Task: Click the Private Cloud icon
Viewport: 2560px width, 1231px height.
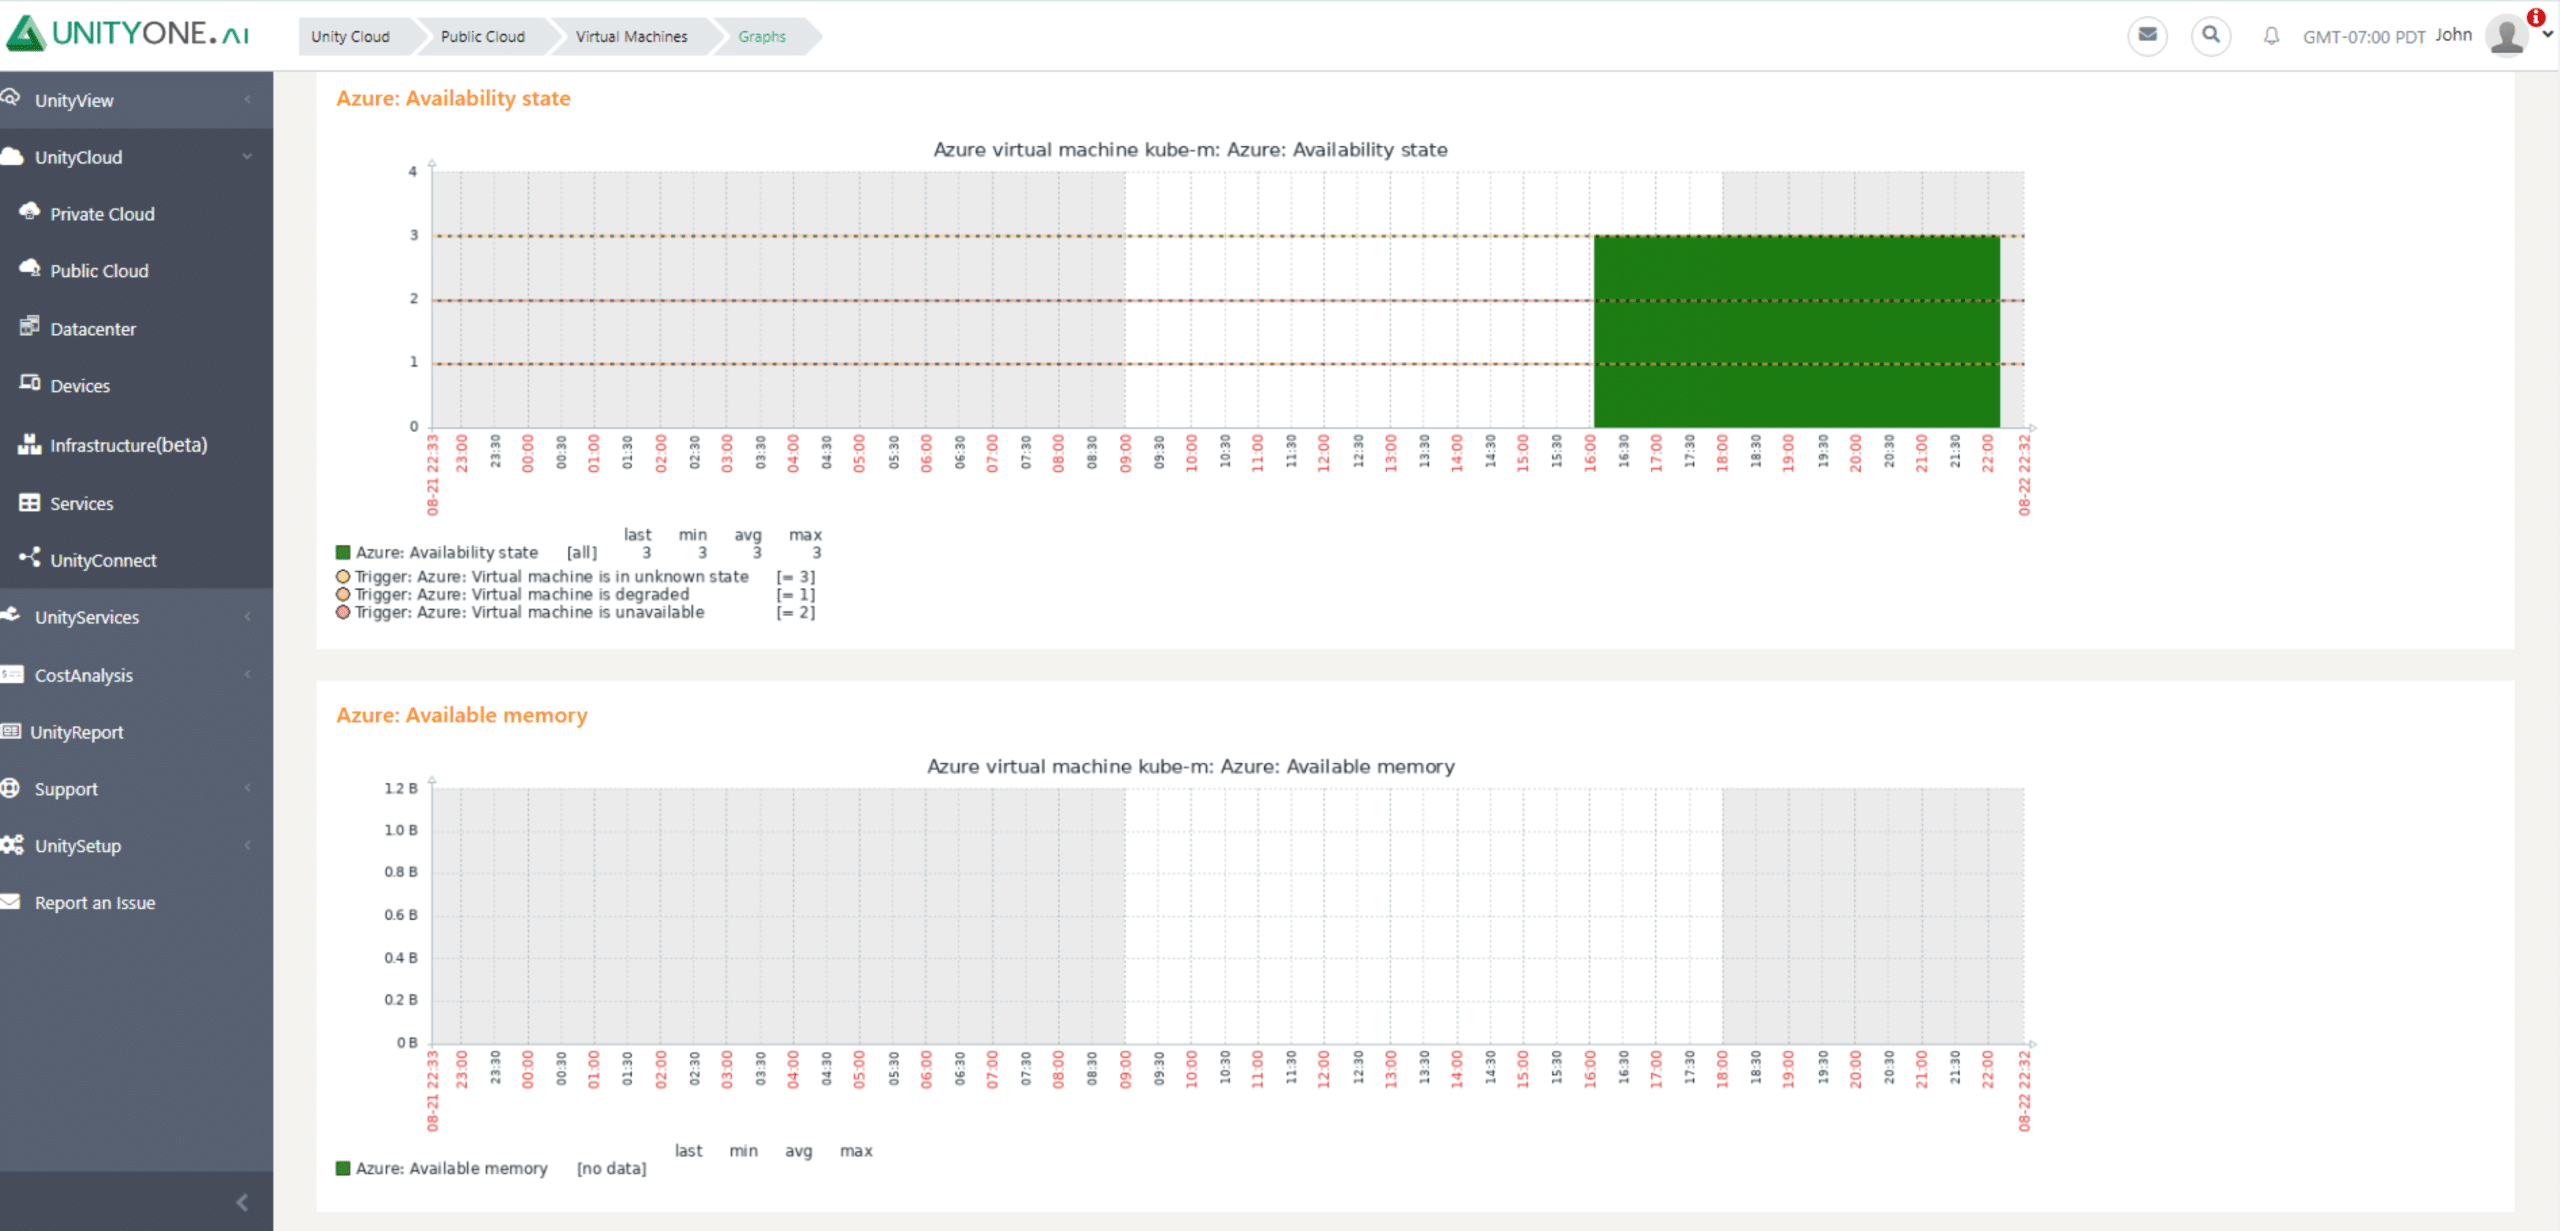Action: click(x=30, y=211)
